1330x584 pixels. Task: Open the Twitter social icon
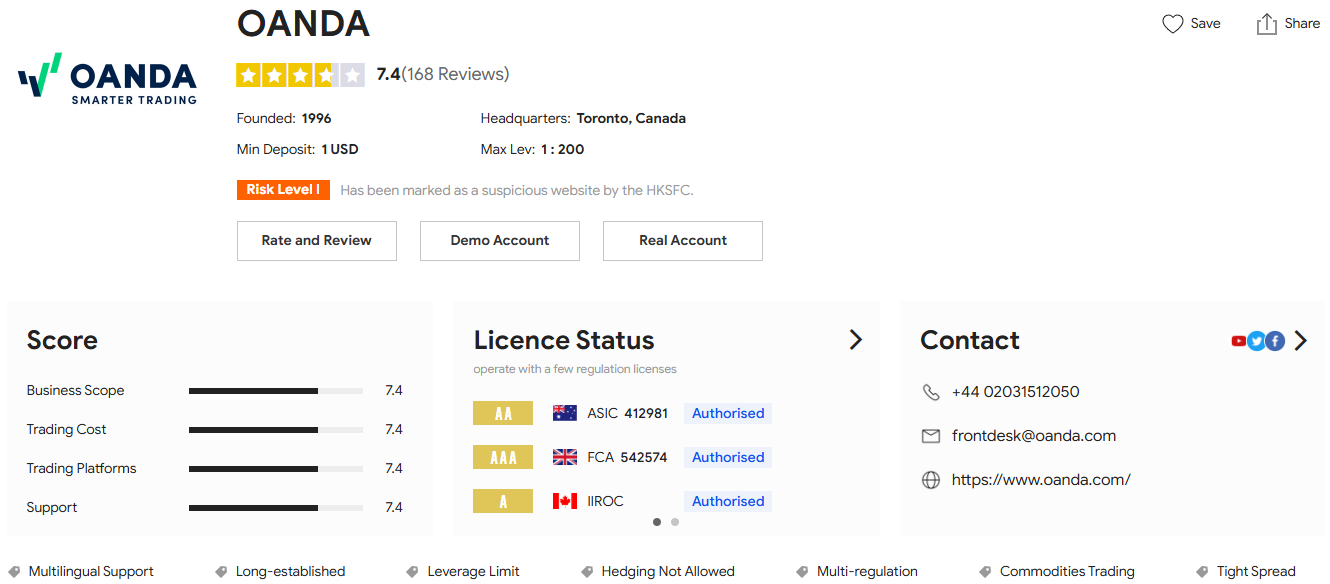1257,341
